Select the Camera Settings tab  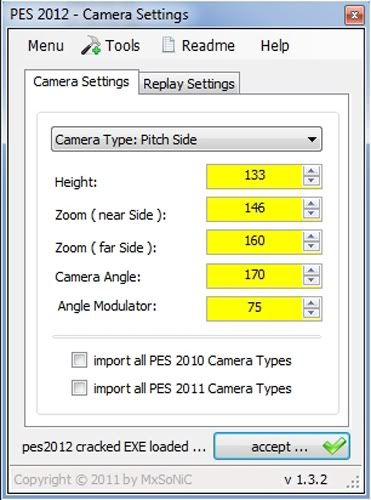coord(81,82)
